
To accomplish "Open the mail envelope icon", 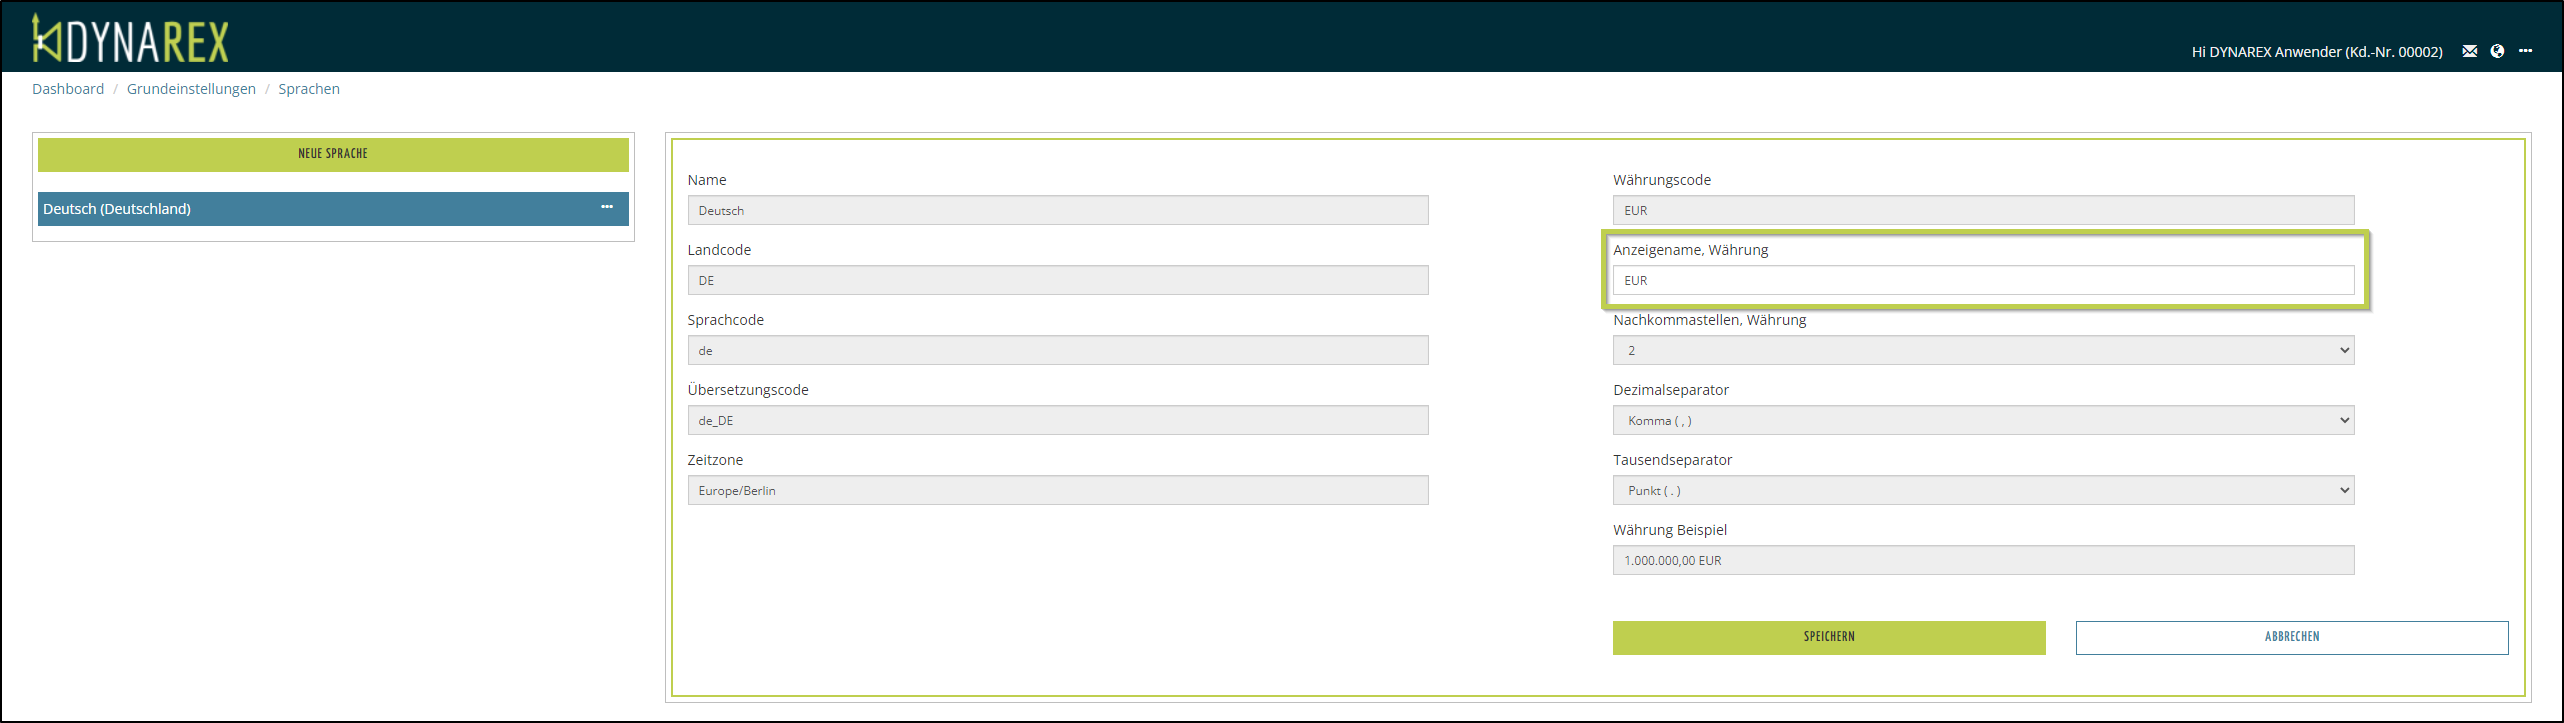I will 2469,51.
